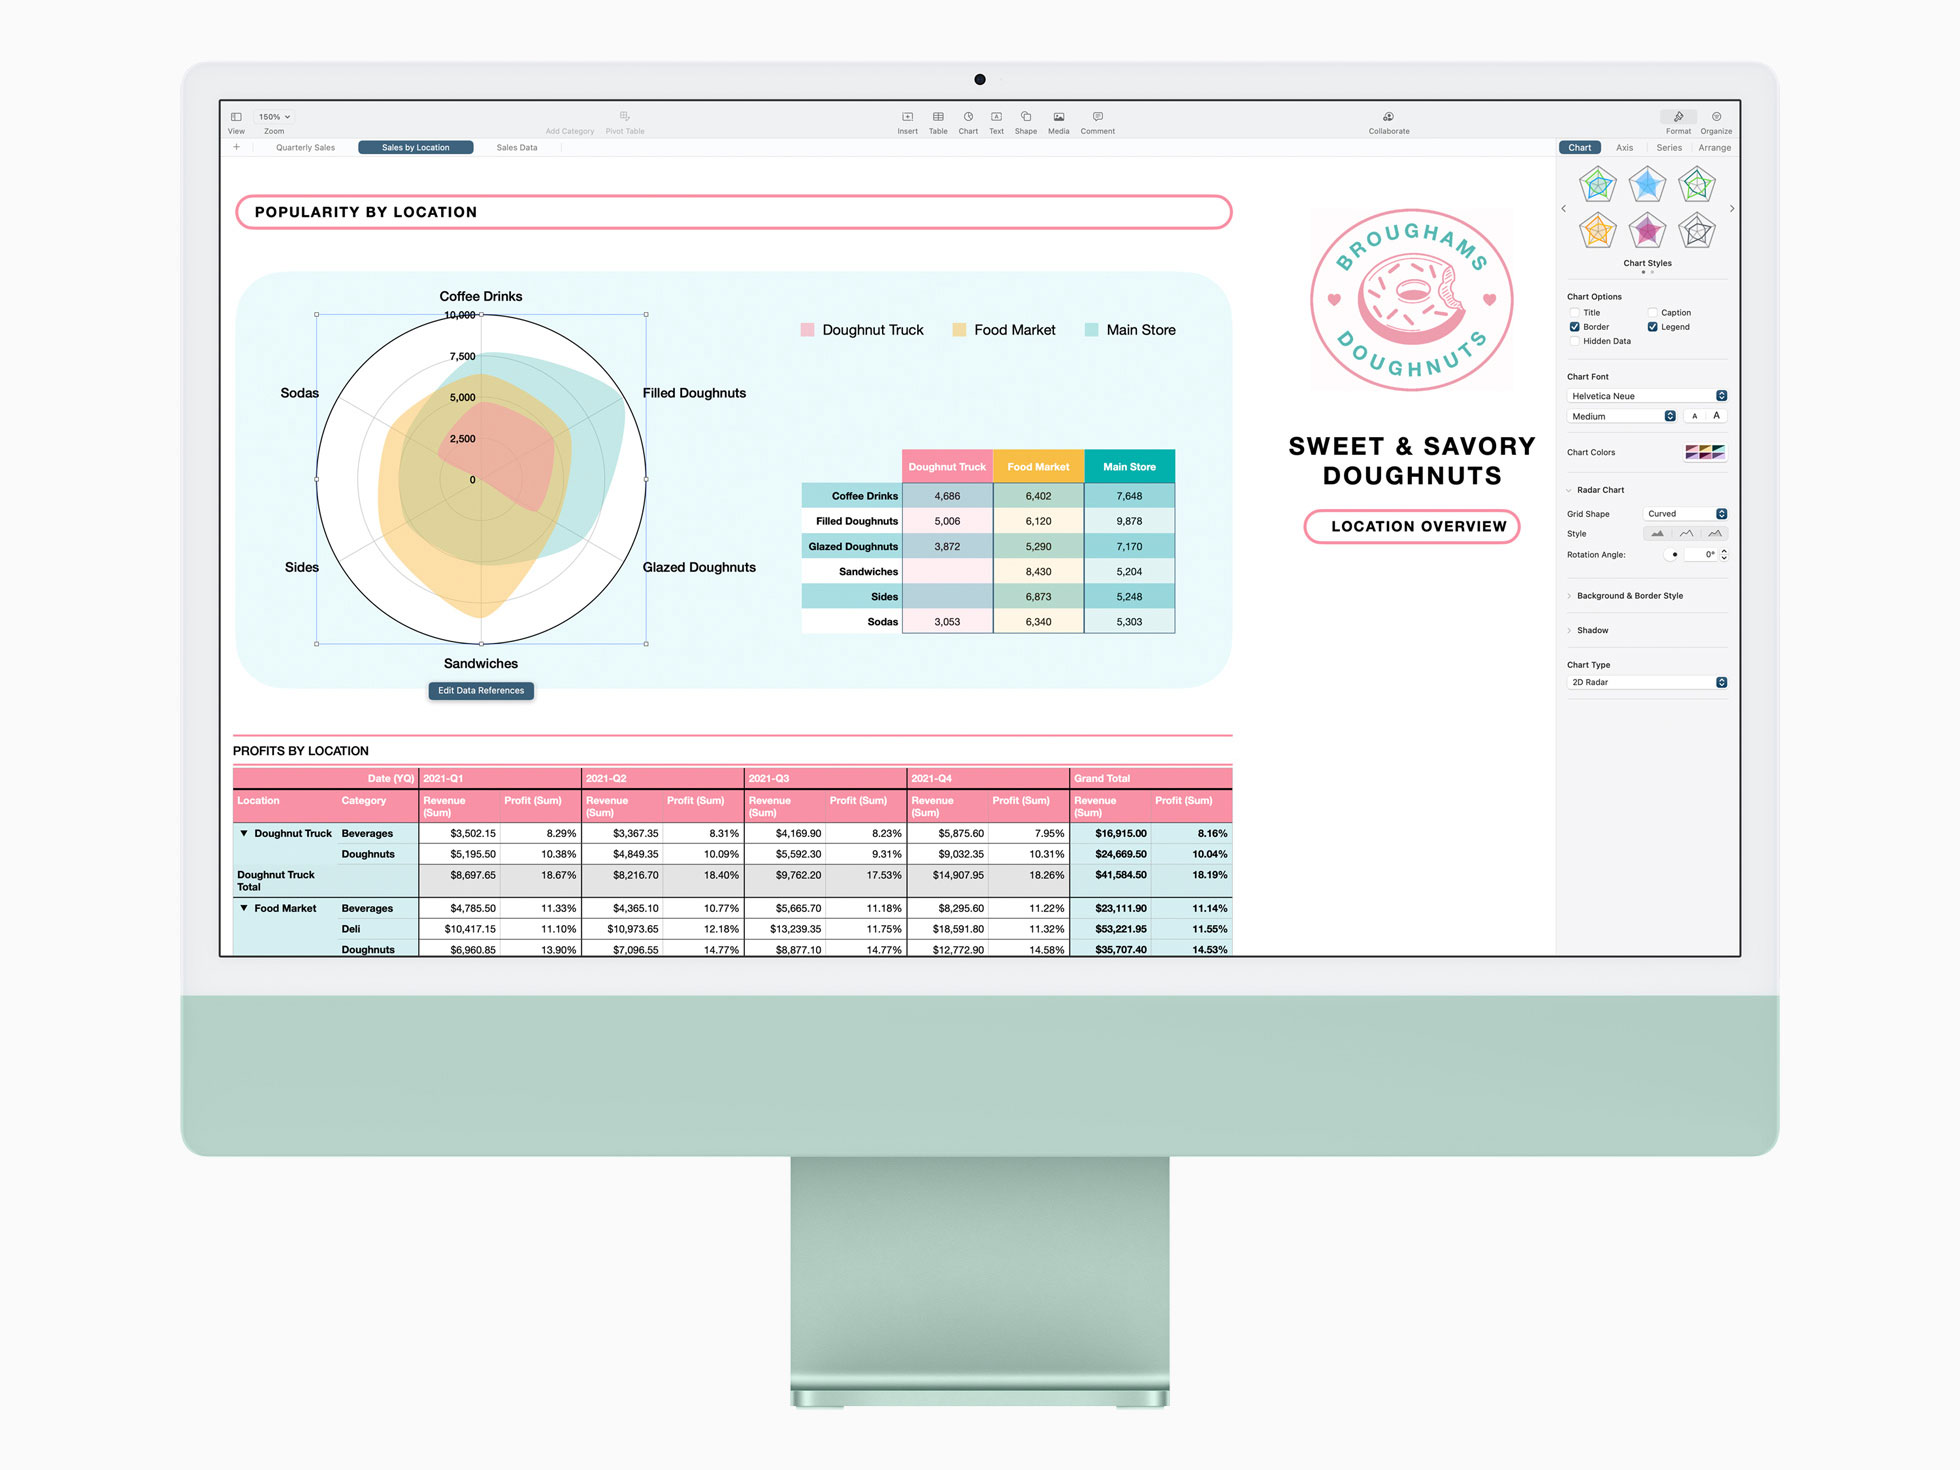Open the Shape toolbar icon
This screenshot has height=1470, width=1960.
[x=1025, y=118]
